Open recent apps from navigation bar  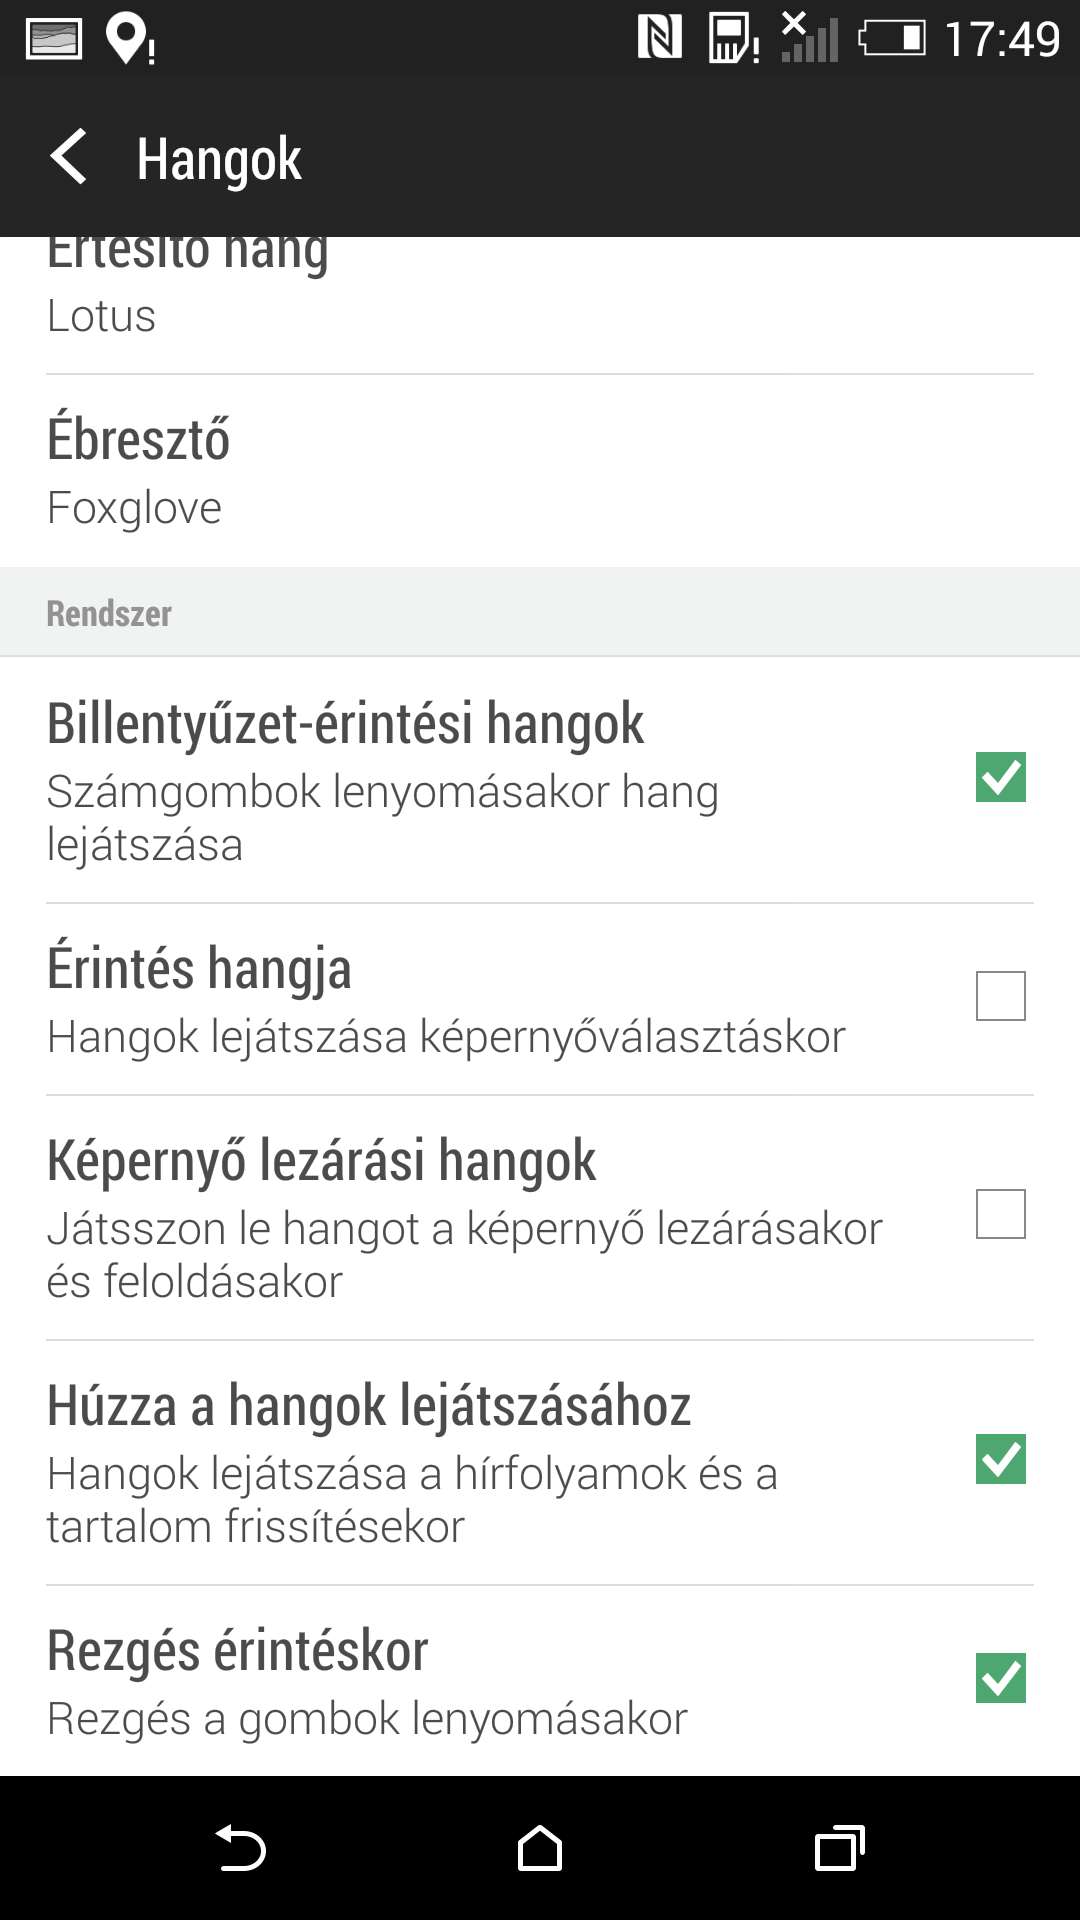pos(839,1848)
